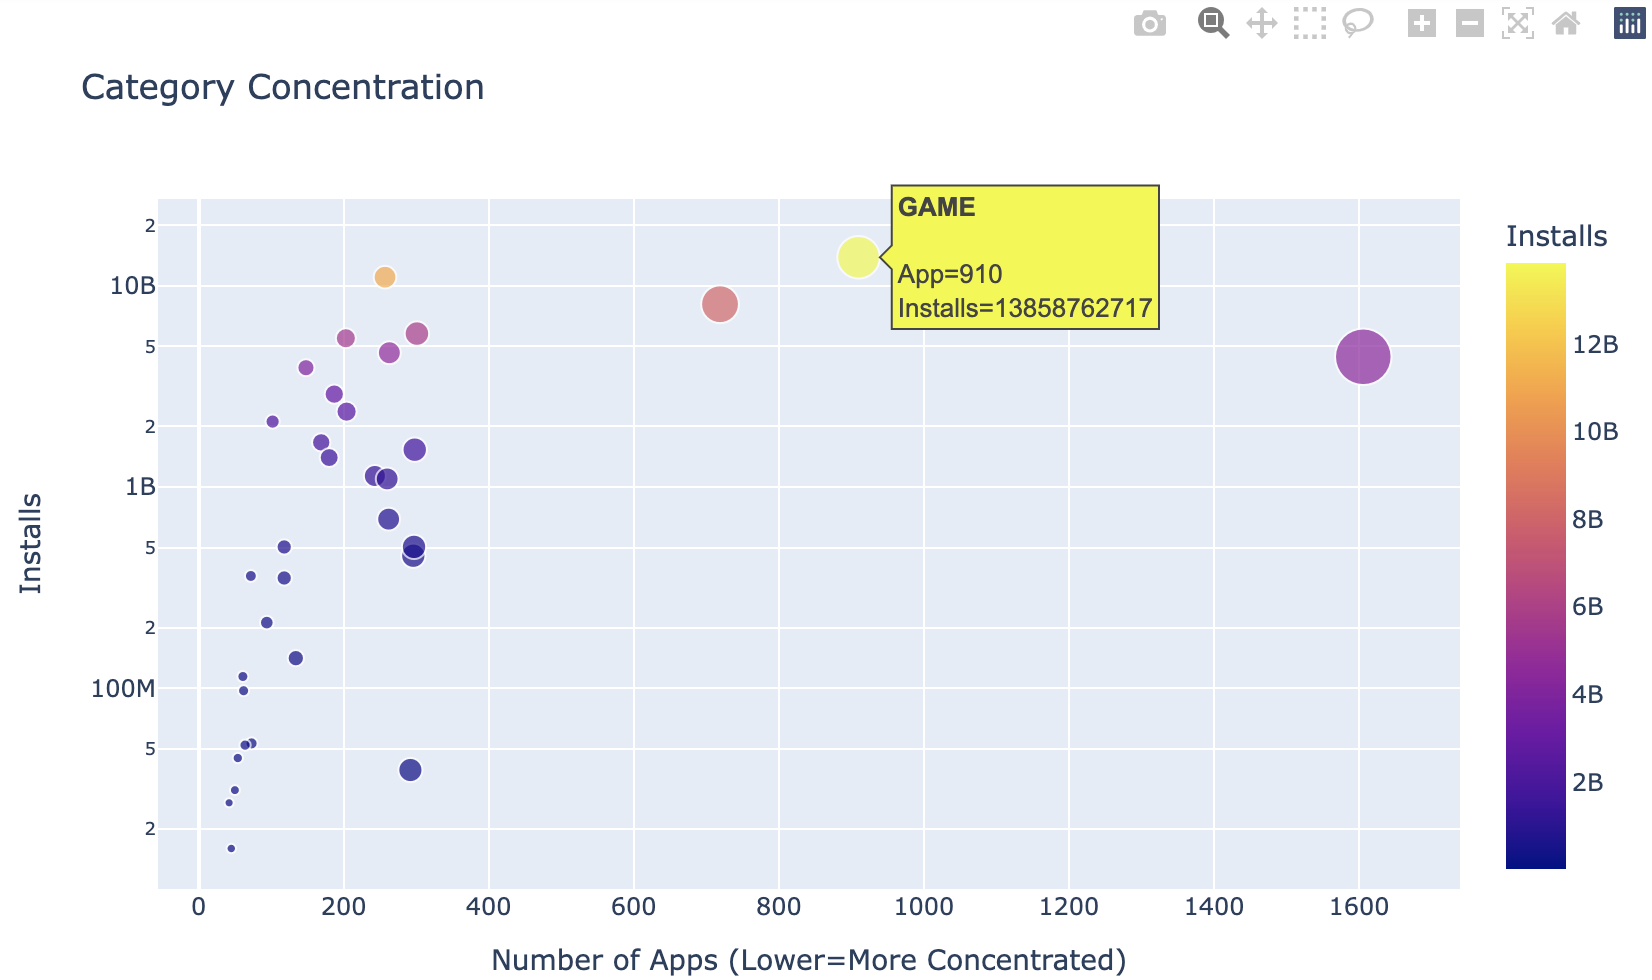Reset axes using the home icon
This screenshot has width=1652, height=980.
[x=1567, y=23]
